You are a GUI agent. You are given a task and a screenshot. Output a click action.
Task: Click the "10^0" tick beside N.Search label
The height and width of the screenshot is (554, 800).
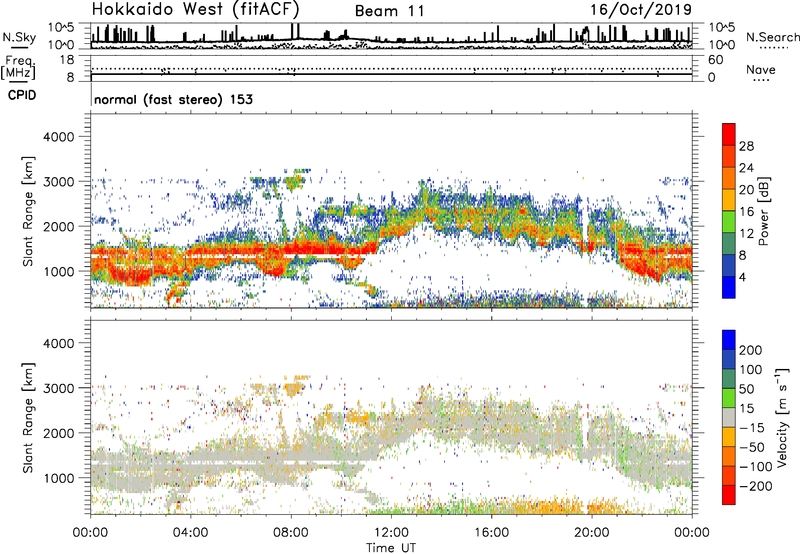(x=722, y=45)
